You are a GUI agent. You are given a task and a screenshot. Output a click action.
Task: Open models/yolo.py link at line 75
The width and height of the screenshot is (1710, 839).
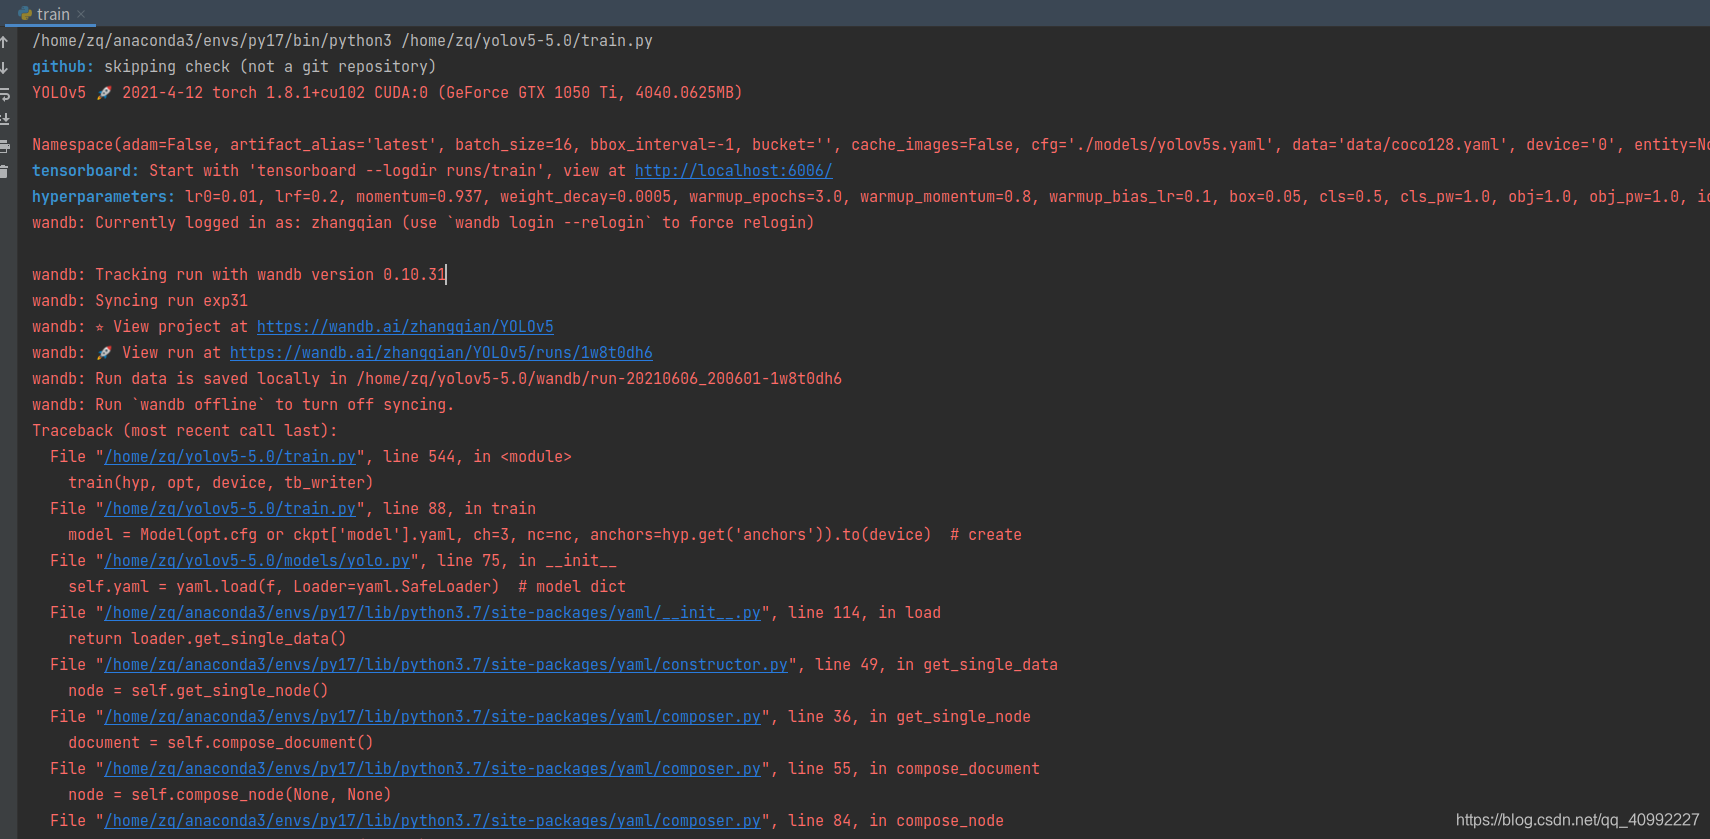point(257,561)
